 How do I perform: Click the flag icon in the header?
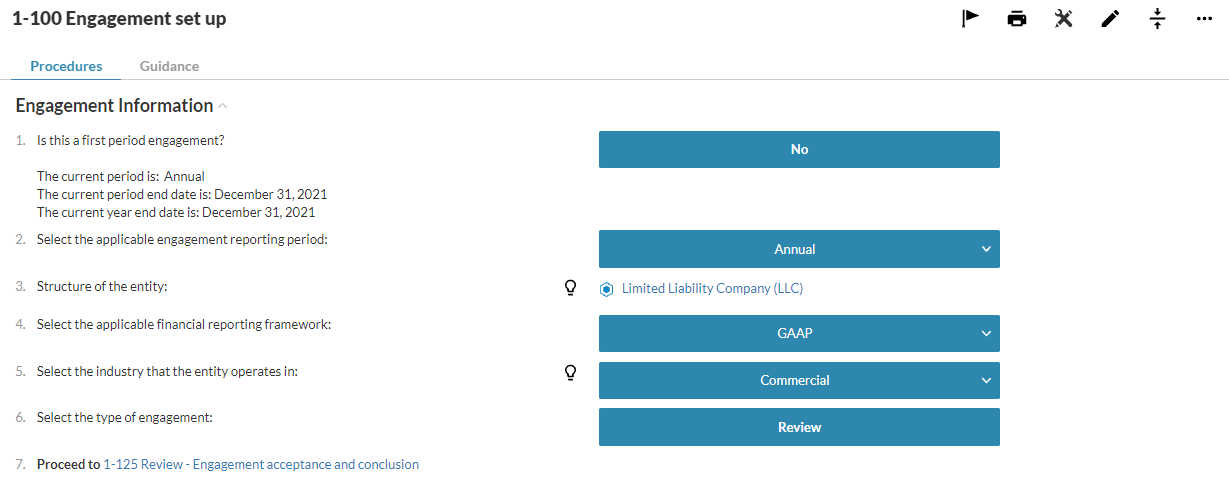pos(970,18)
